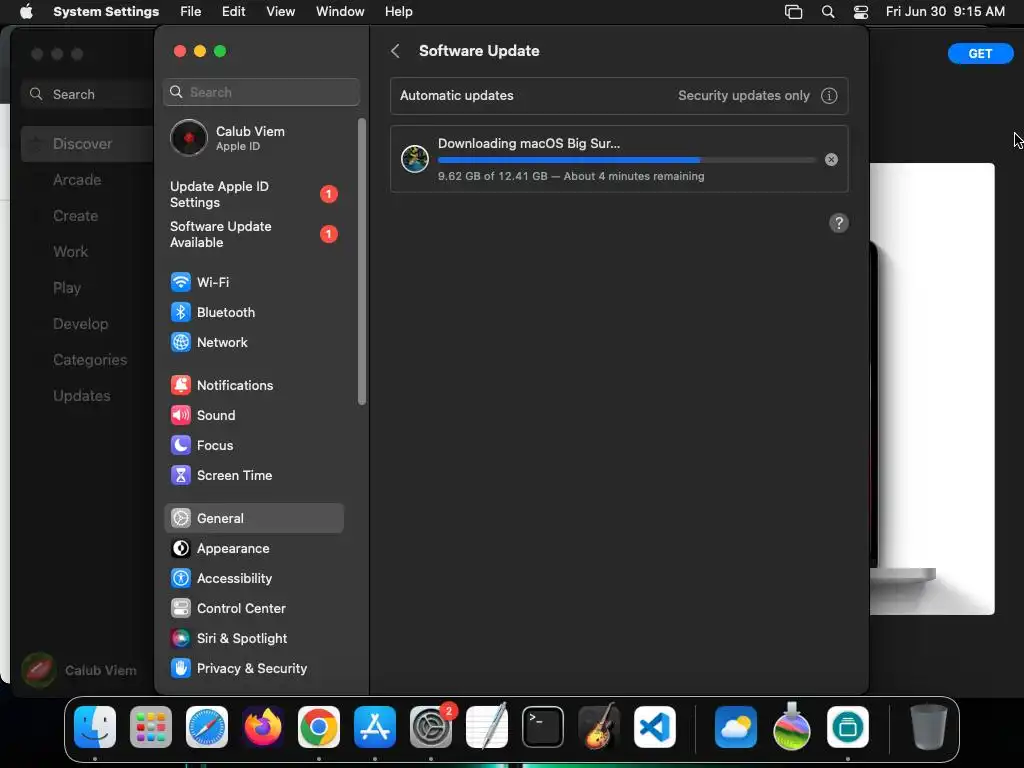Focus the System Settings search field

point(261,92)
